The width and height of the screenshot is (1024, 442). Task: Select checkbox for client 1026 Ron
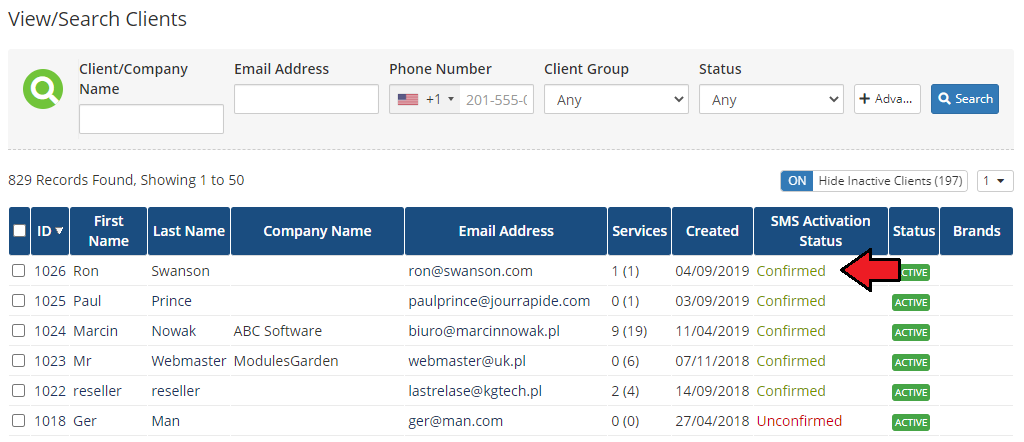click(19, 271)
